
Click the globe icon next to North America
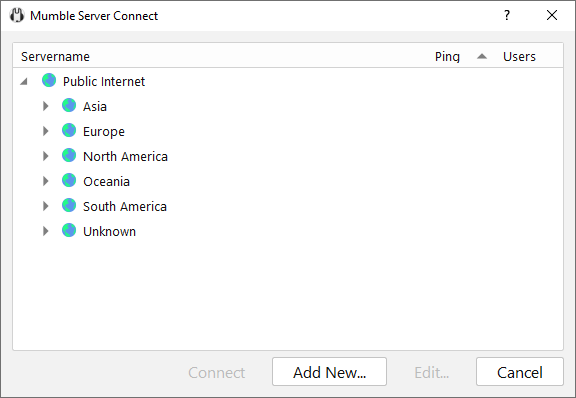click(x=69, y=155)
